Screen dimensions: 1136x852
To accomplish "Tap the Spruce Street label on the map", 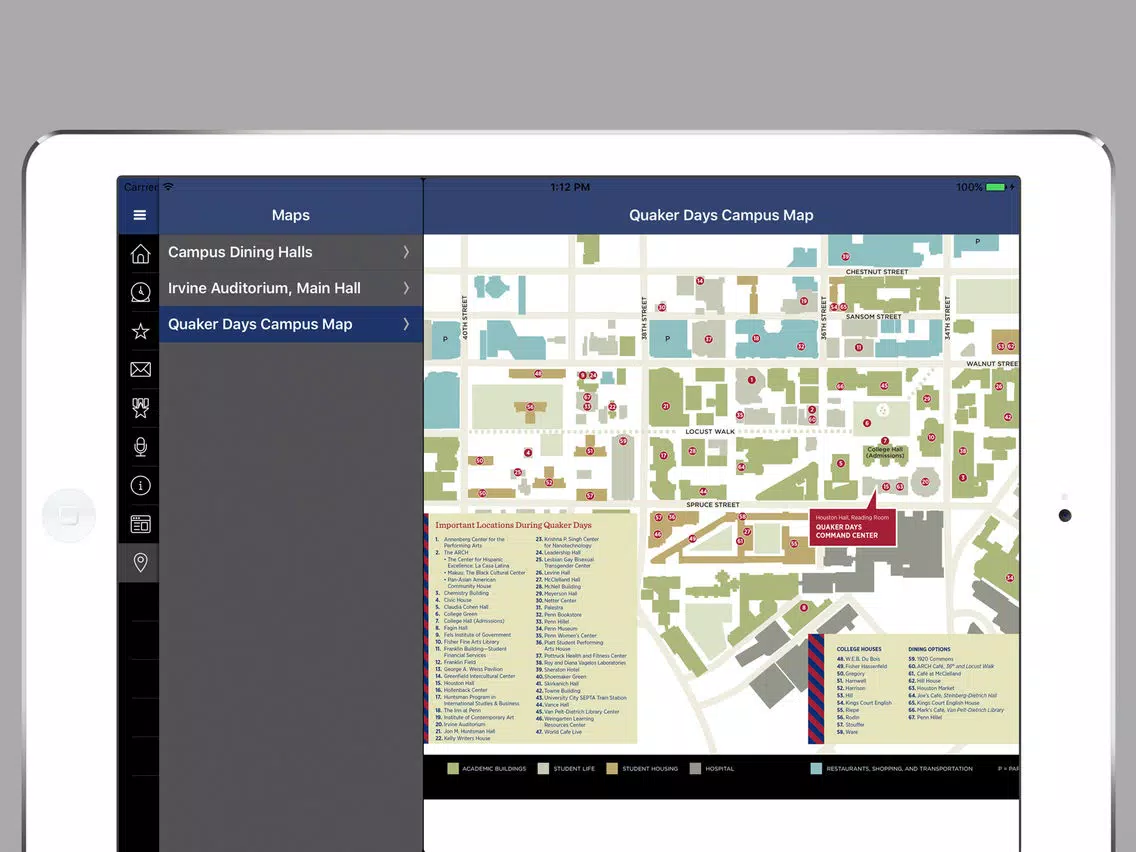I will point(713,504).
